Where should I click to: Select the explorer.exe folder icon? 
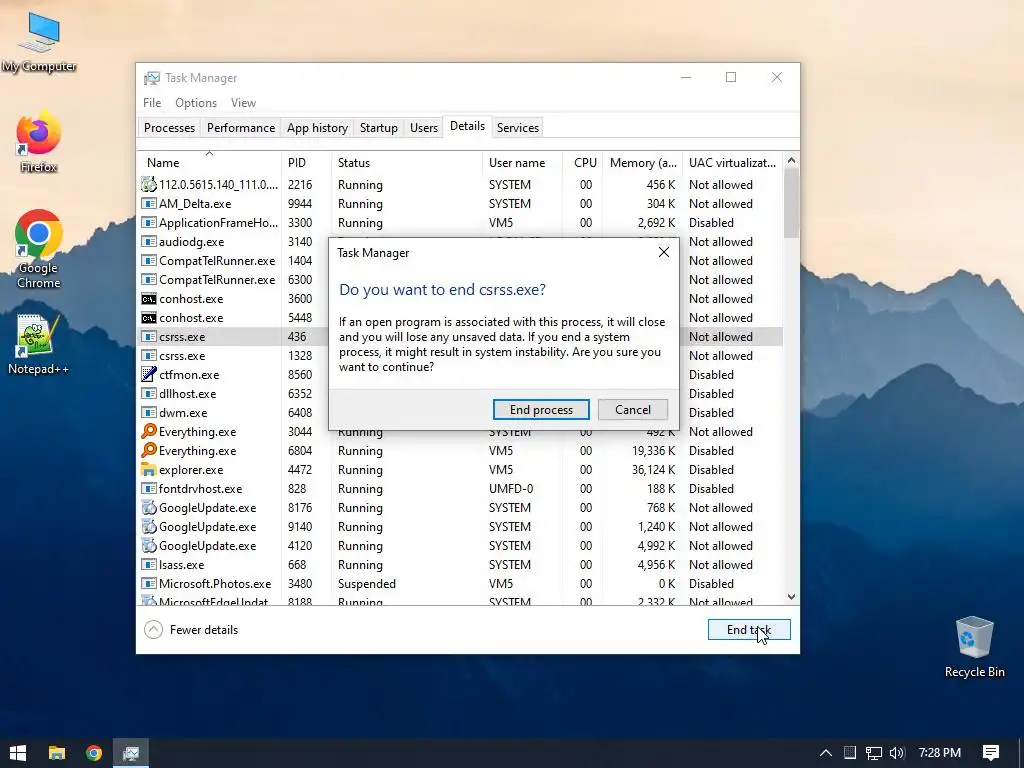click(149, 470)
